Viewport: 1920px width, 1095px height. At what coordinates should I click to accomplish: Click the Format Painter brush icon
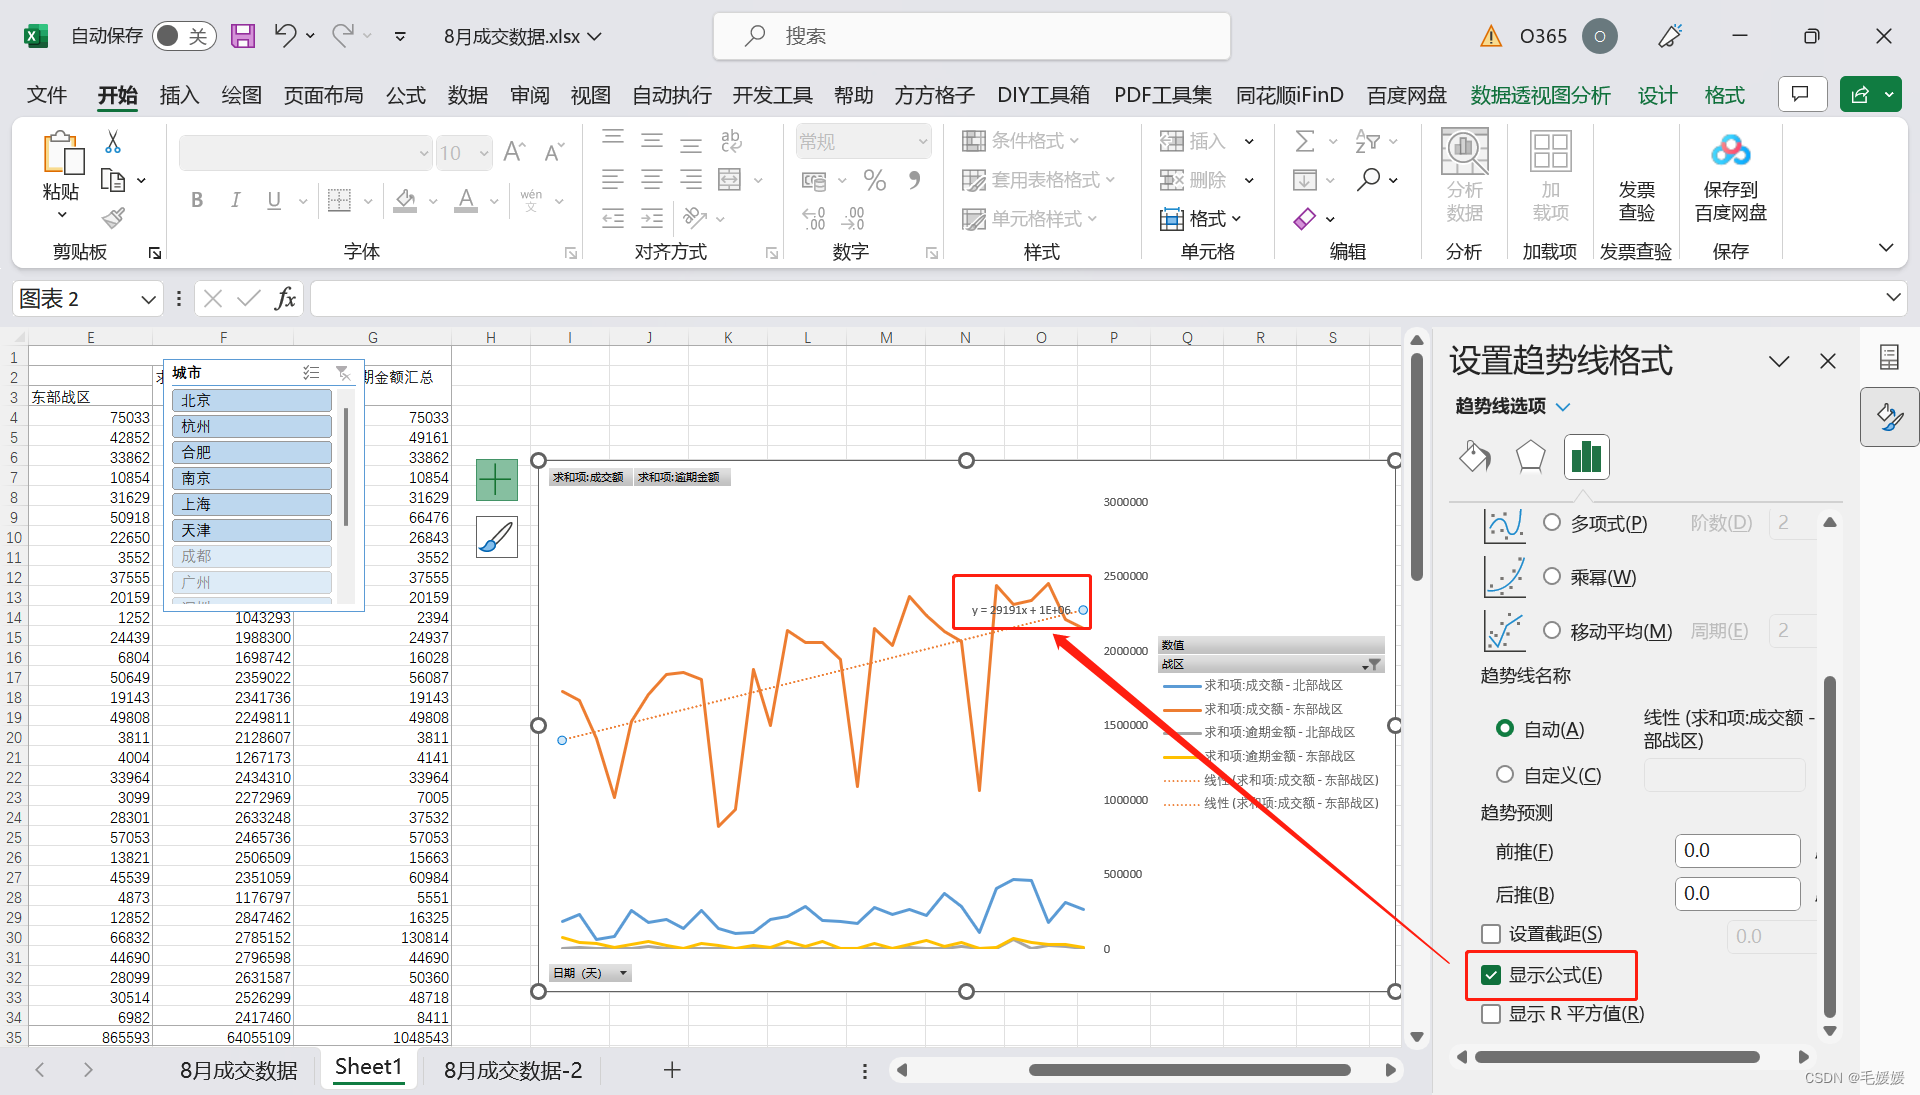pyautogui.click(x=113, y=217)
